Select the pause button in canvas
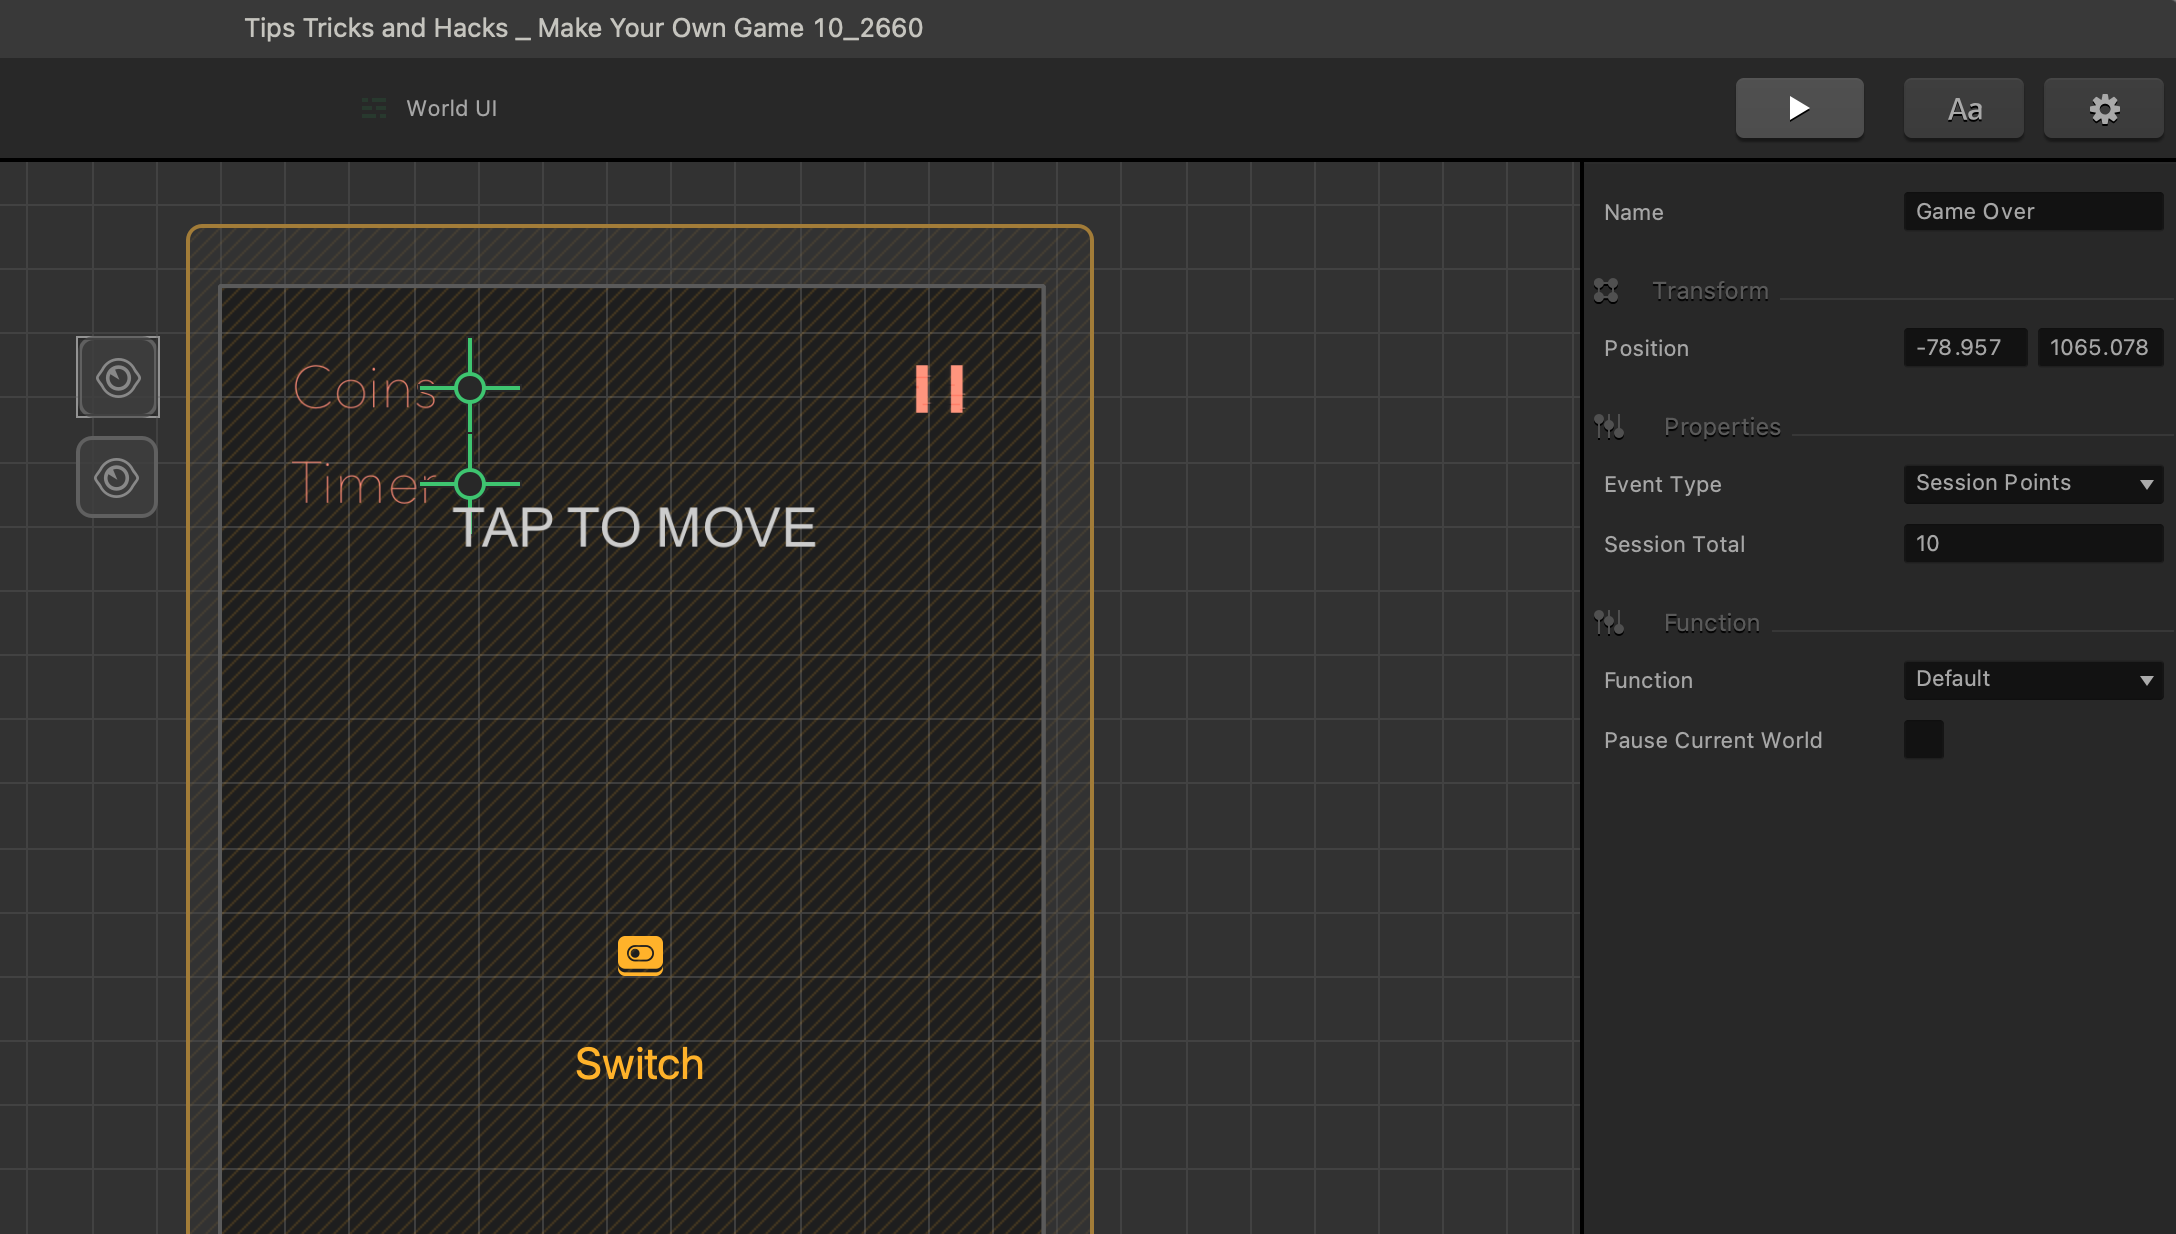 [x=939, y=389]
